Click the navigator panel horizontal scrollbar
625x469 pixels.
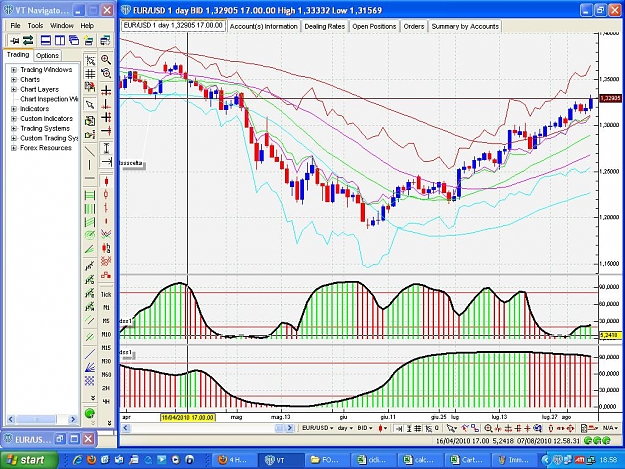pyautogui.click(x=41, y=419)
